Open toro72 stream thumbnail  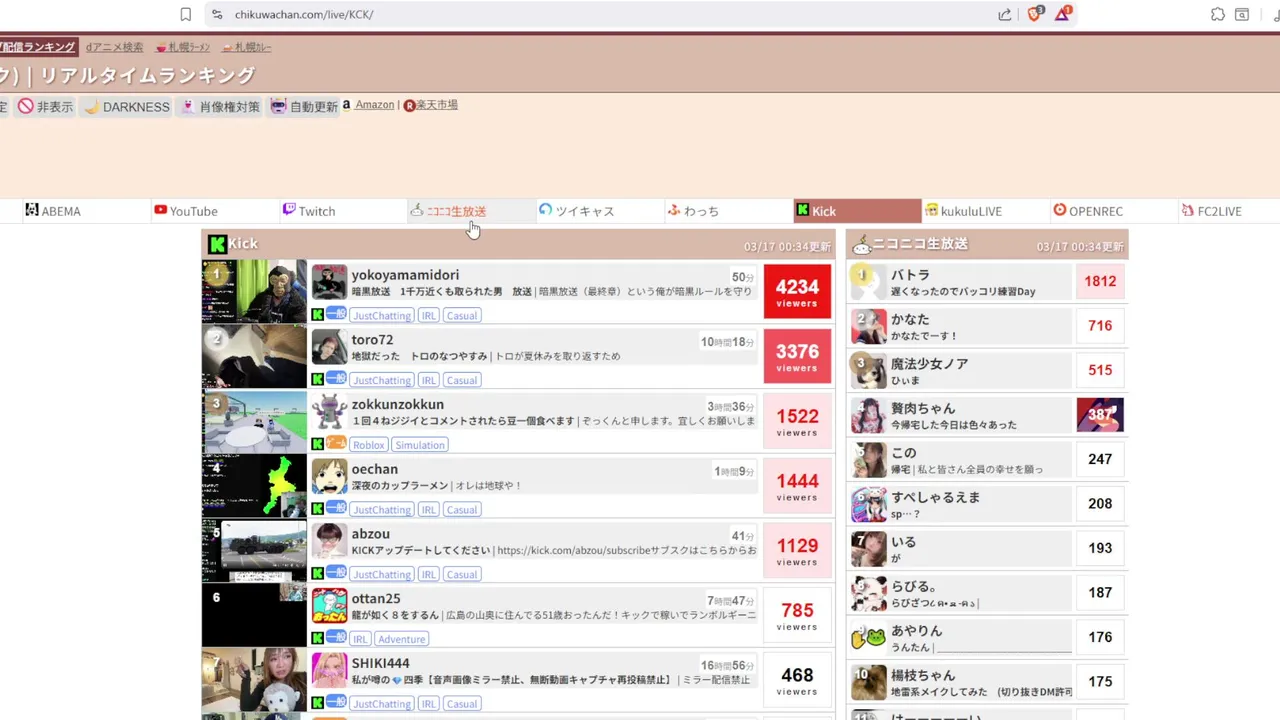tap(254, 356)
